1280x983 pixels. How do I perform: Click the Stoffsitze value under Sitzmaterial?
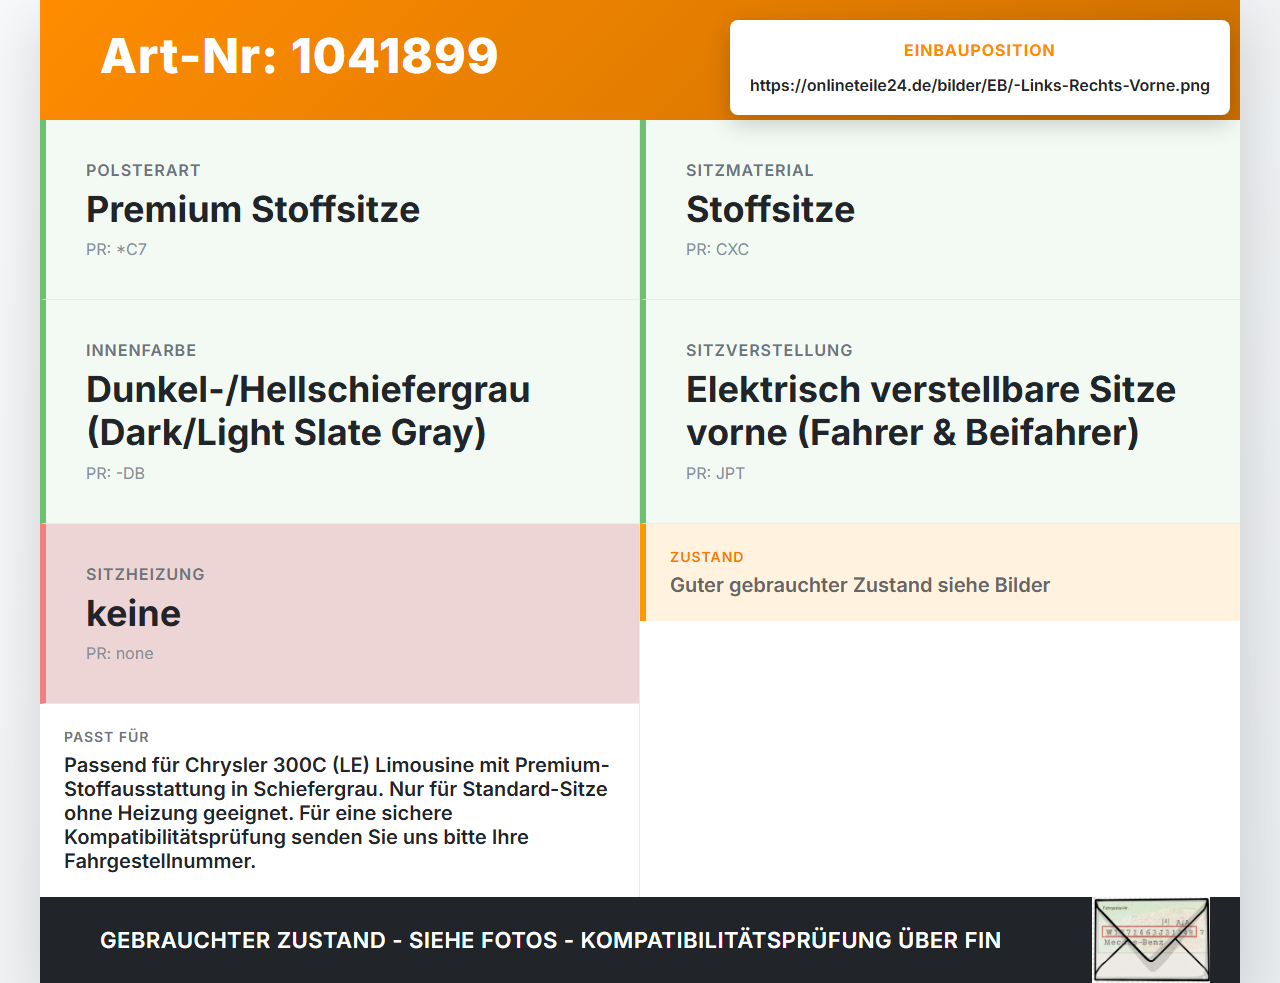click(x=770, y=209)
